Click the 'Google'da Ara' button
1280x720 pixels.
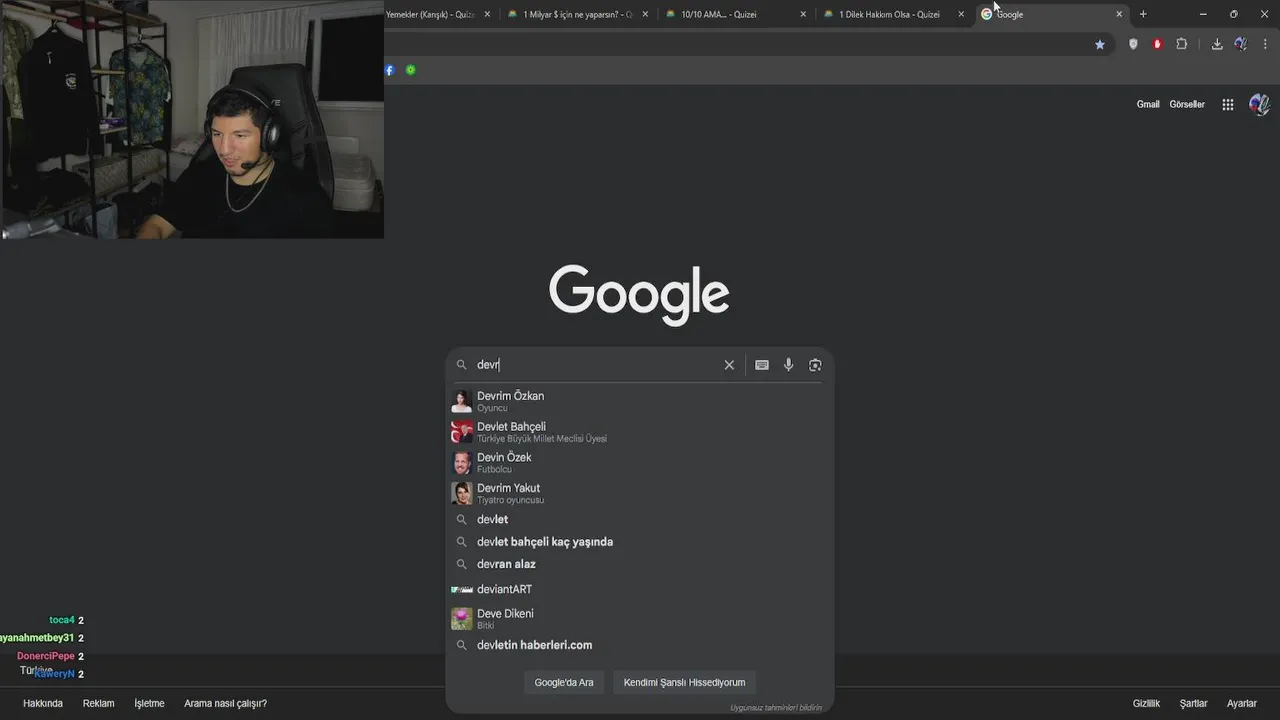tap(564, 682)
